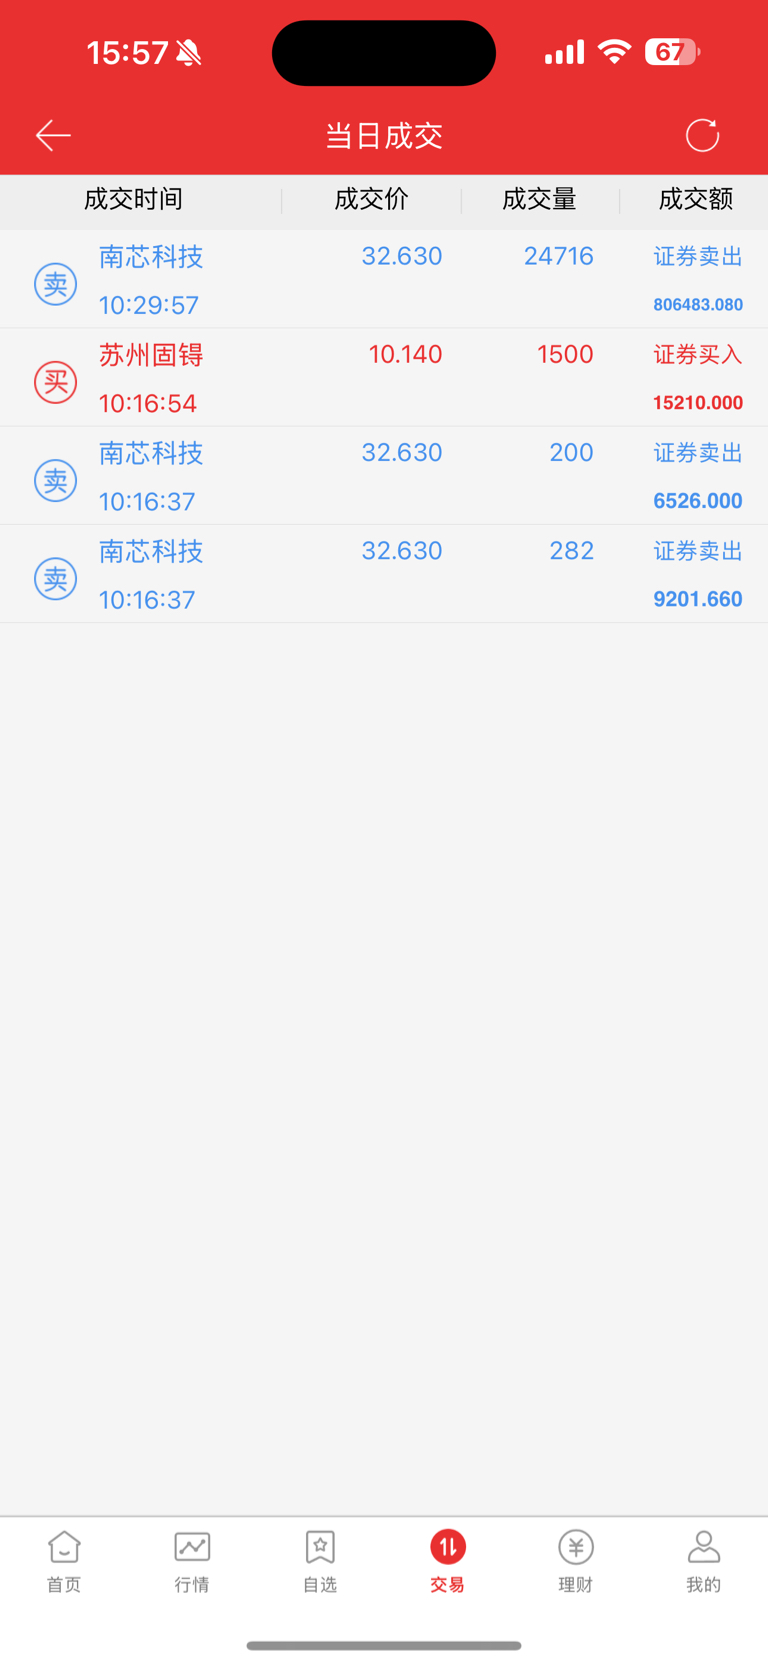Tap the 806483.080 trade amount
768x1665 pixels.
[698, 305]
